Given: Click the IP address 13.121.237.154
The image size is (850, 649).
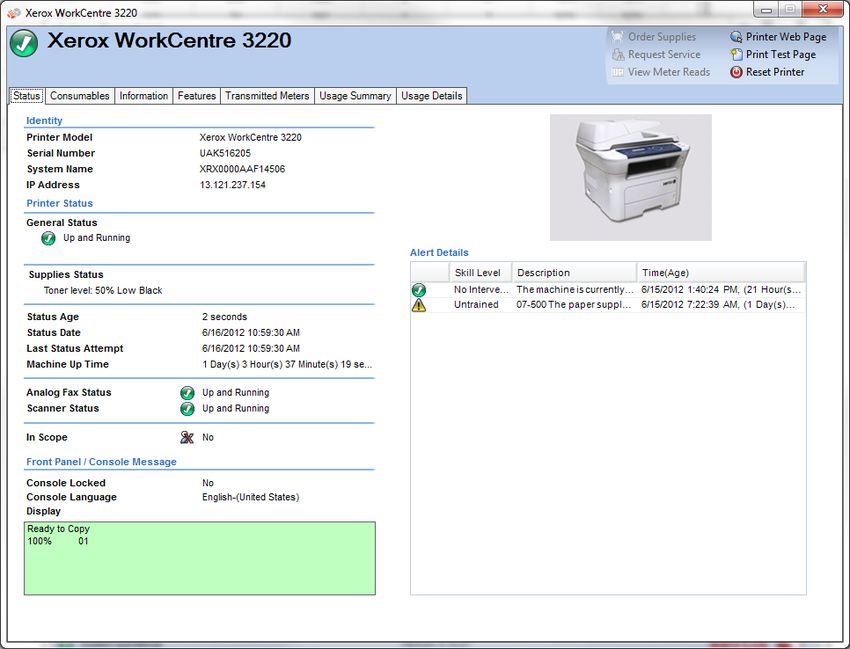Looking at the screenshot, I should (x=233, y=185).
